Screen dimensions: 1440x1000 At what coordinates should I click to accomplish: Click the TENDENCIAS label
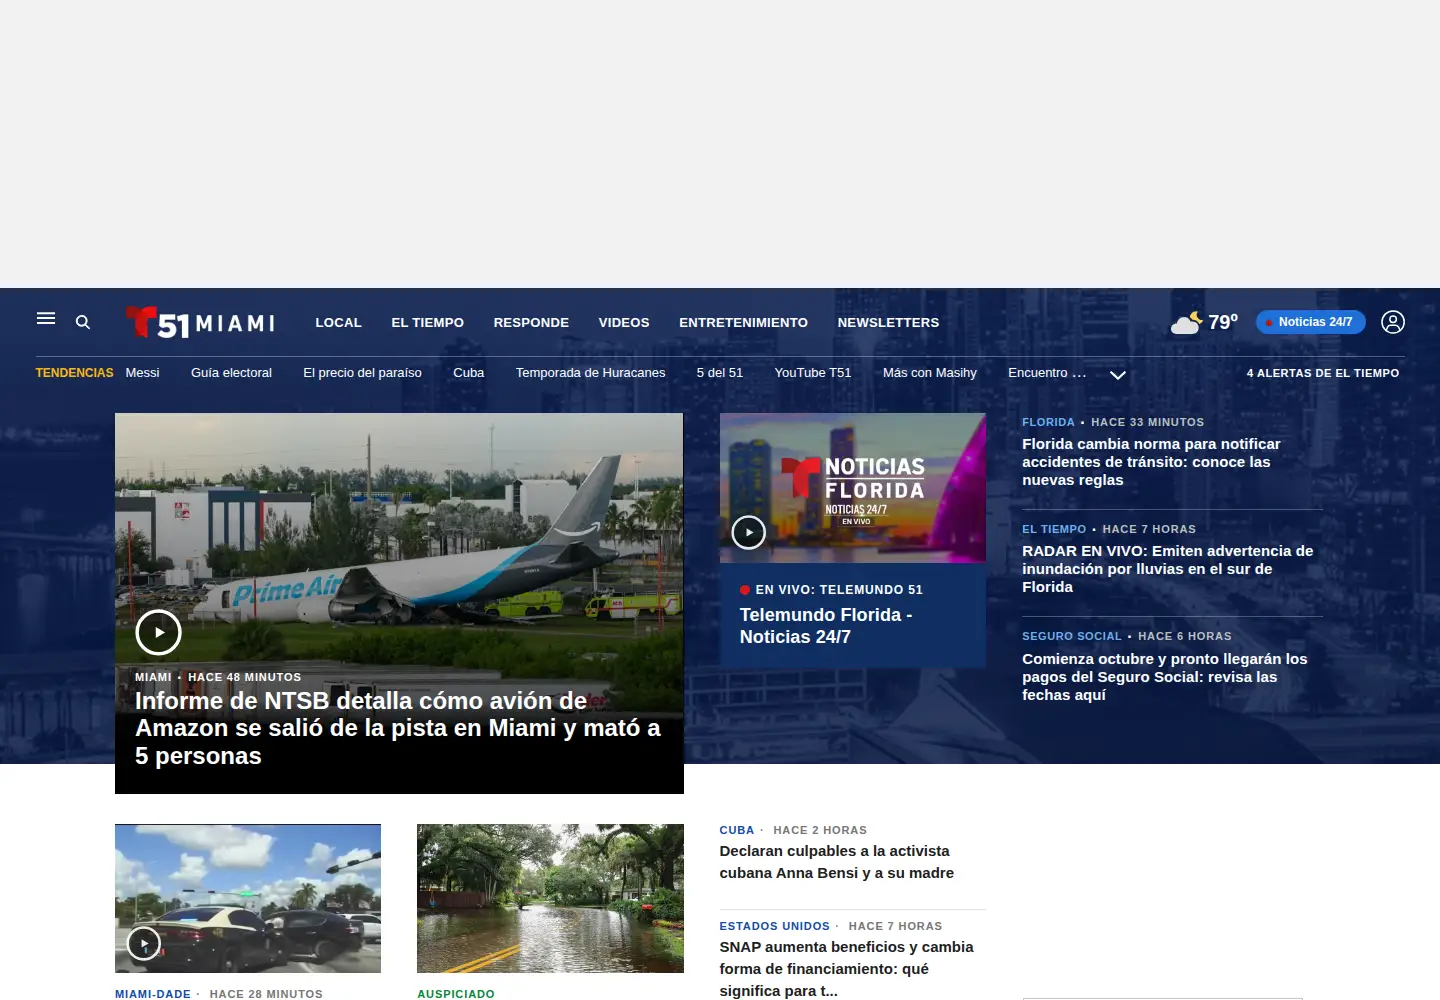click(x=74, y=373)
